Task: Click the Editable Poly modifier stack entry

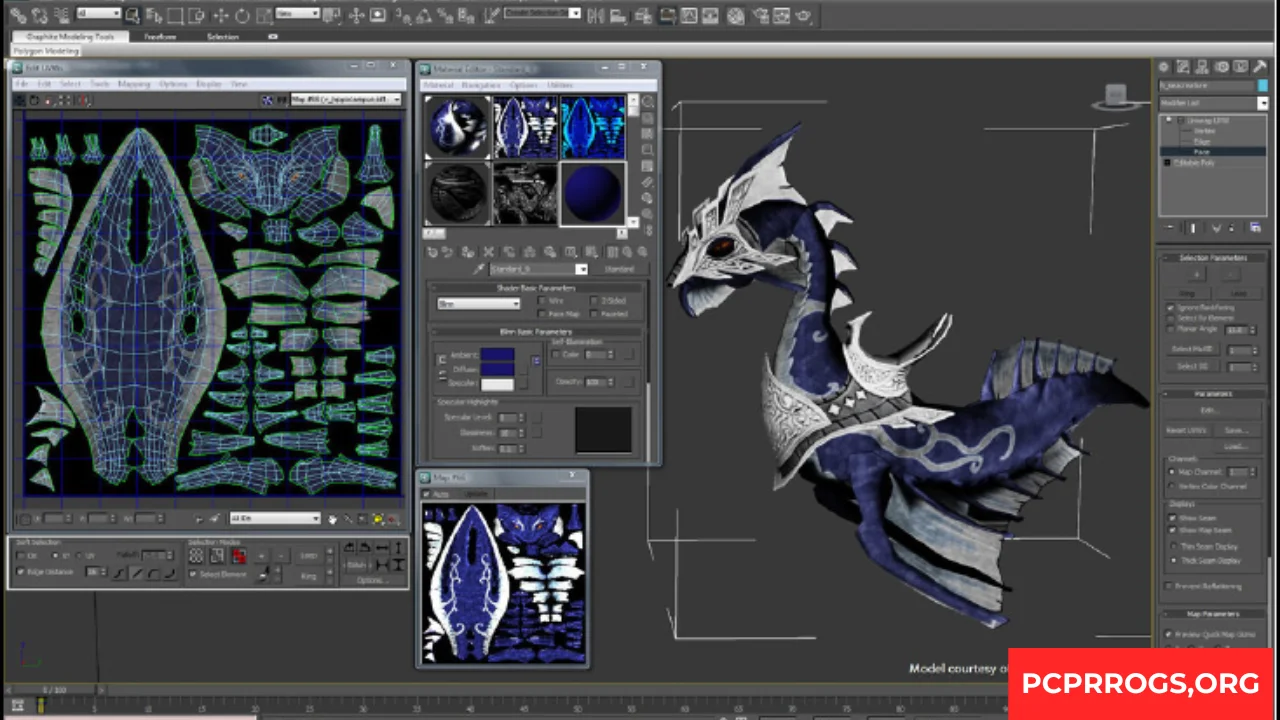Action: pos(1196,162)
